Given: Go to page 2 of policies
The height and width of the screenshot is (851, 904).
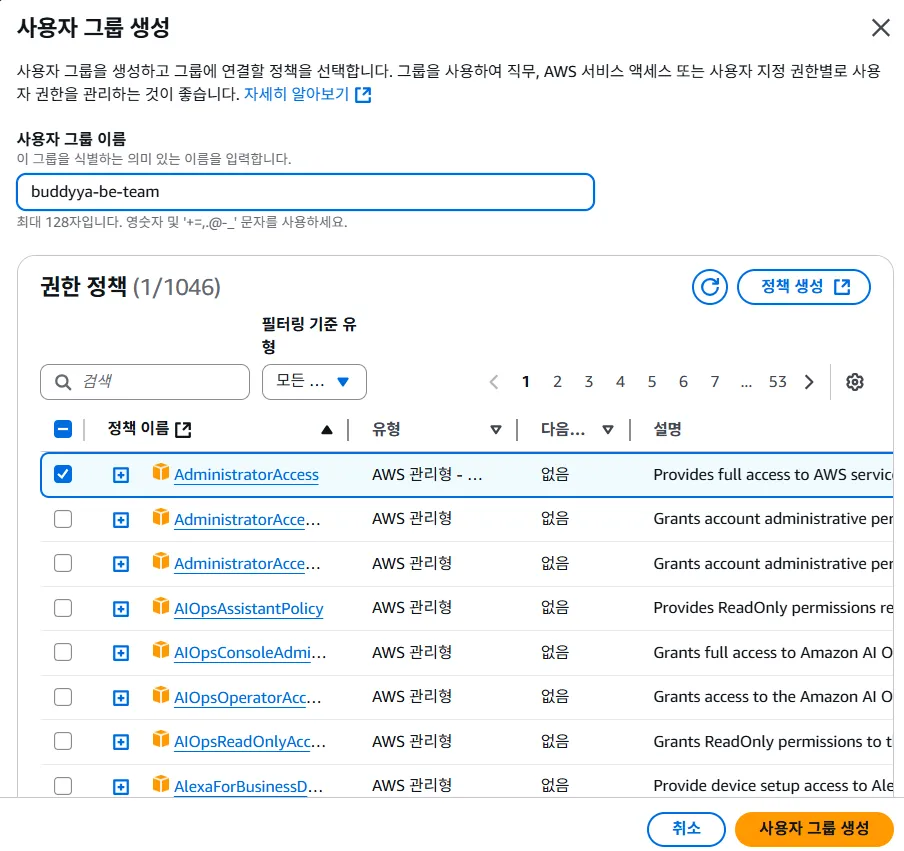Looking at the screenshot, I should tap(558, 382).
